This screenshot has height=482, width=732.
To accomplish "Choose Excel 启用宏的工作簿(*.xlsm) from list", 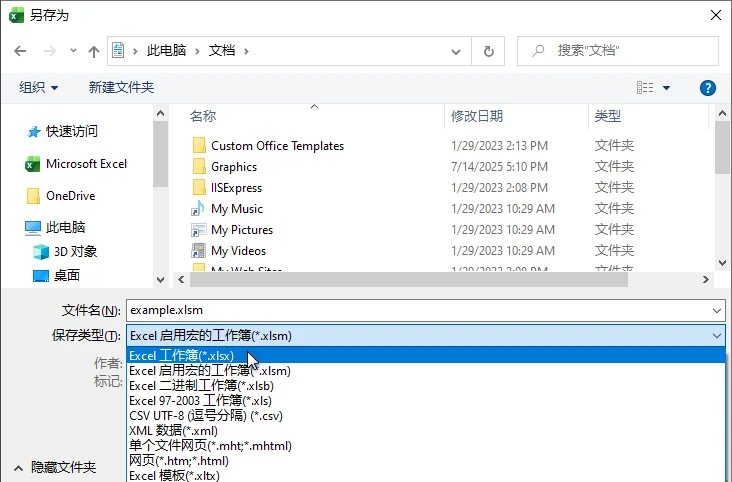I will (x=426, y=371).
